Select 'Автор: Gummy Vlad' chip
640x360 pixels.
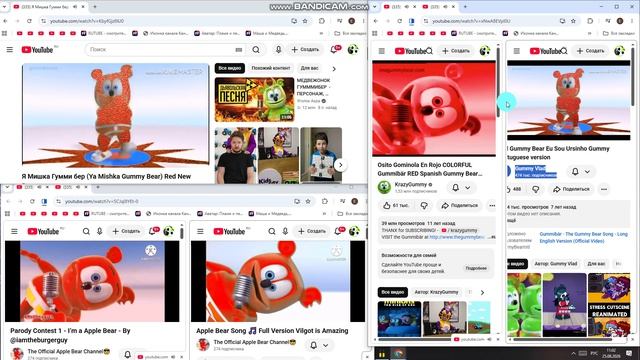[556, 264]
